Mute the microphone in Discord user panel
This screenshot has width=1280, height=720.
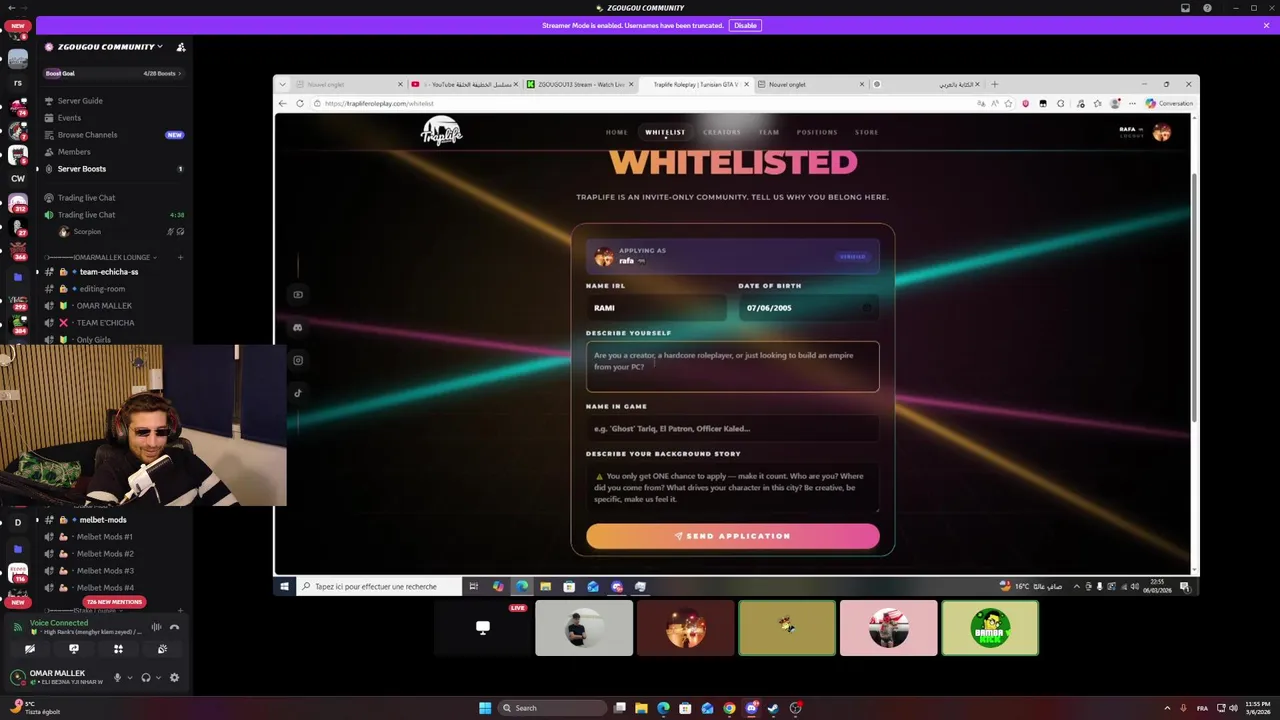tap(117, 677)
